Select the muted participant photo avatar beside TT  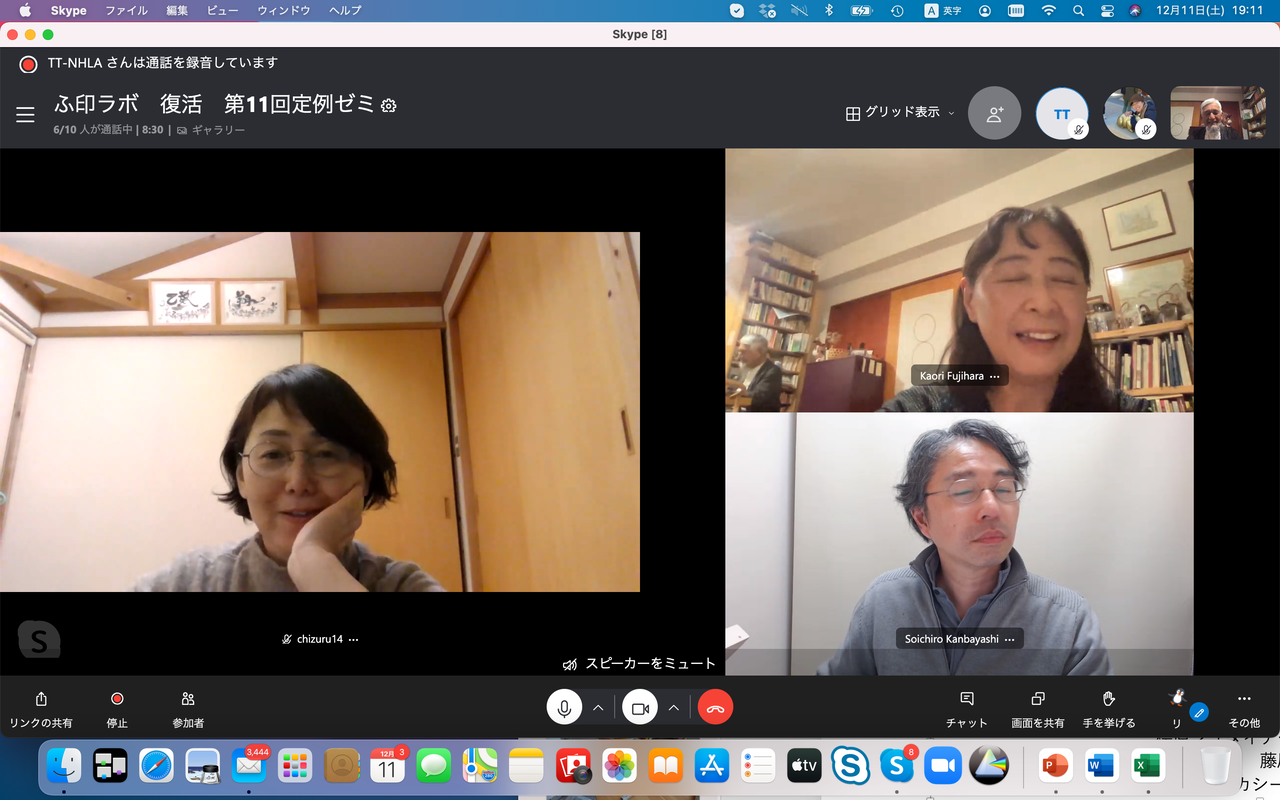tap(1130, 113)
